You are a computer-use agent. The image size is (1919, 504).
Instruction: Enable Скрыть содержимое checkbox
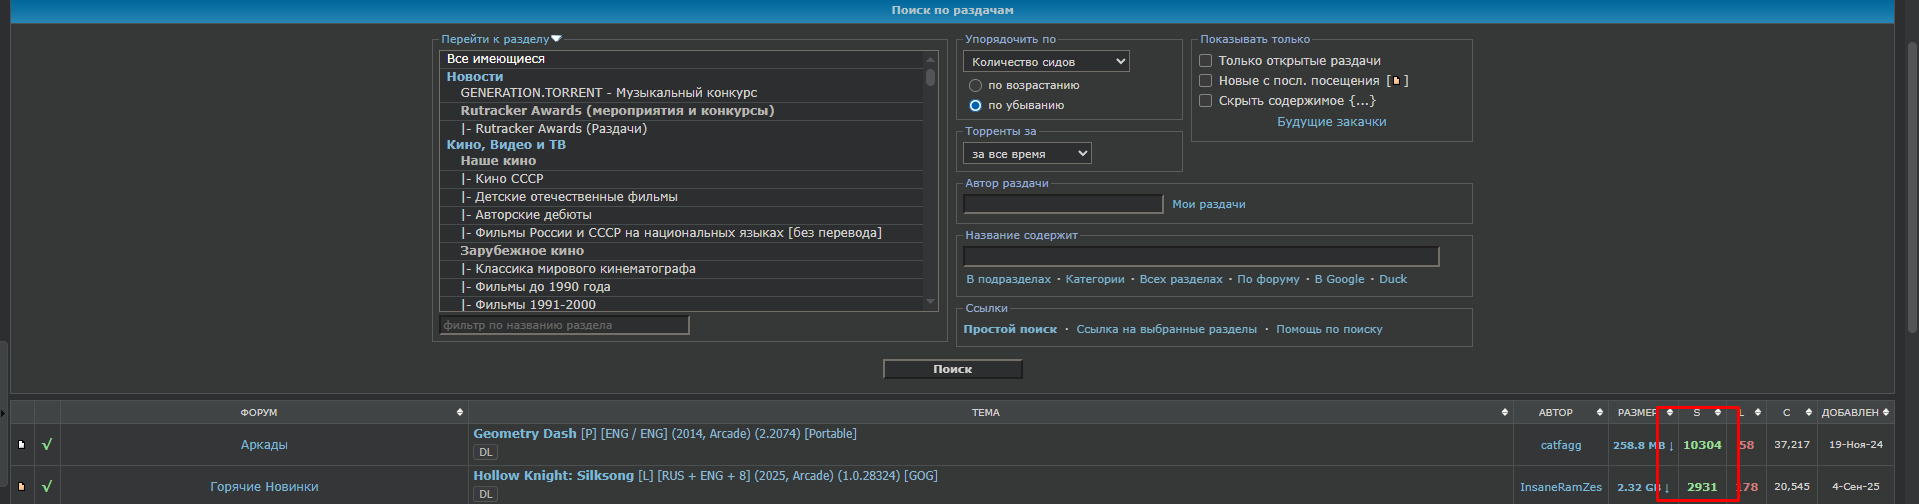pyautogui.click(x=1205, y=100)
